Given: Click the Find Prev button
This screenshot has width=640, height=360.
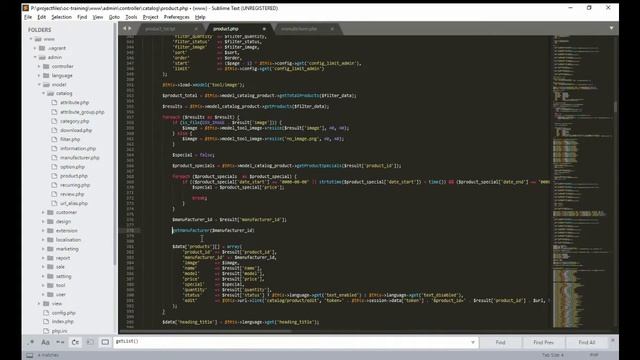Looking at the screenshot, I should pos(543,342).
